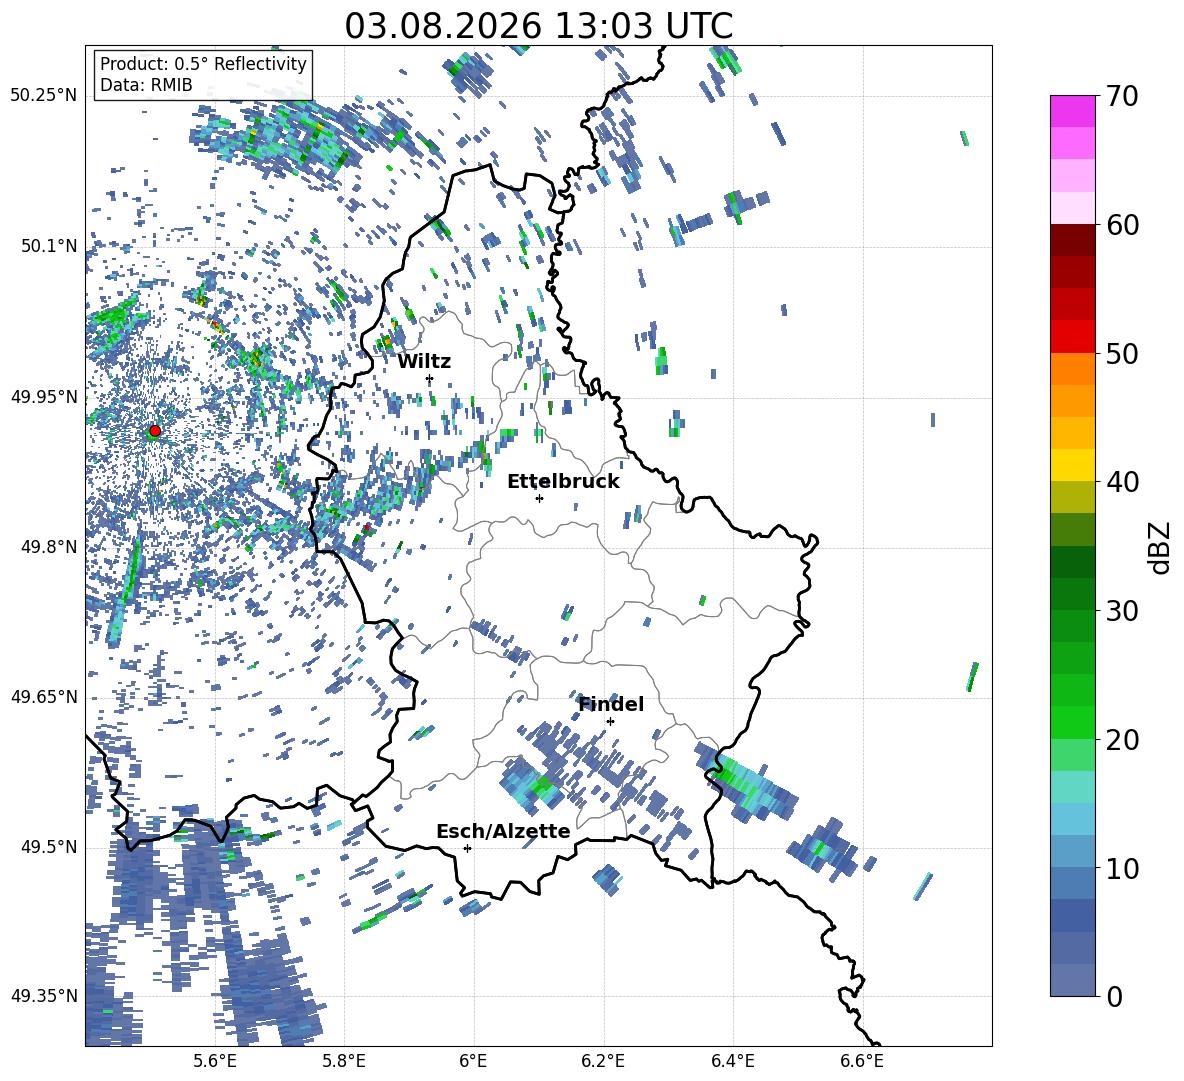Click the 03.08.2026 13:03 UTC title
The height and width of the screenshot is (1081, 1184).
(x=538, y=26)
